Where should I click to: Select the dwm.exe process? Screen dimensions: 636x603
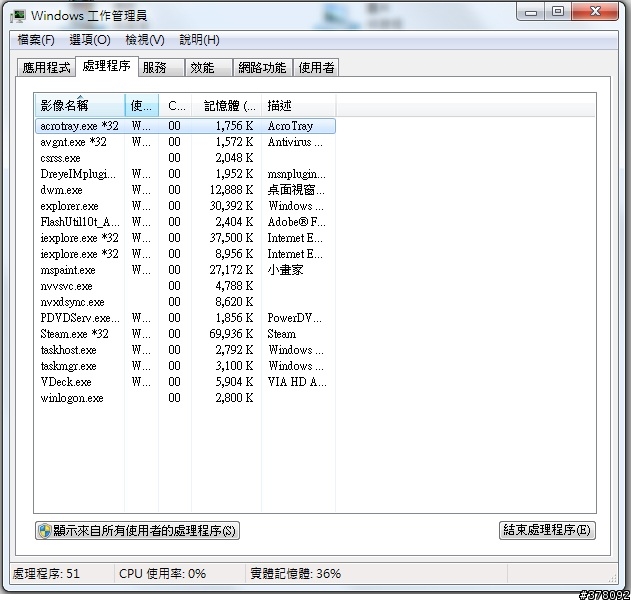(x=185, y=190)
